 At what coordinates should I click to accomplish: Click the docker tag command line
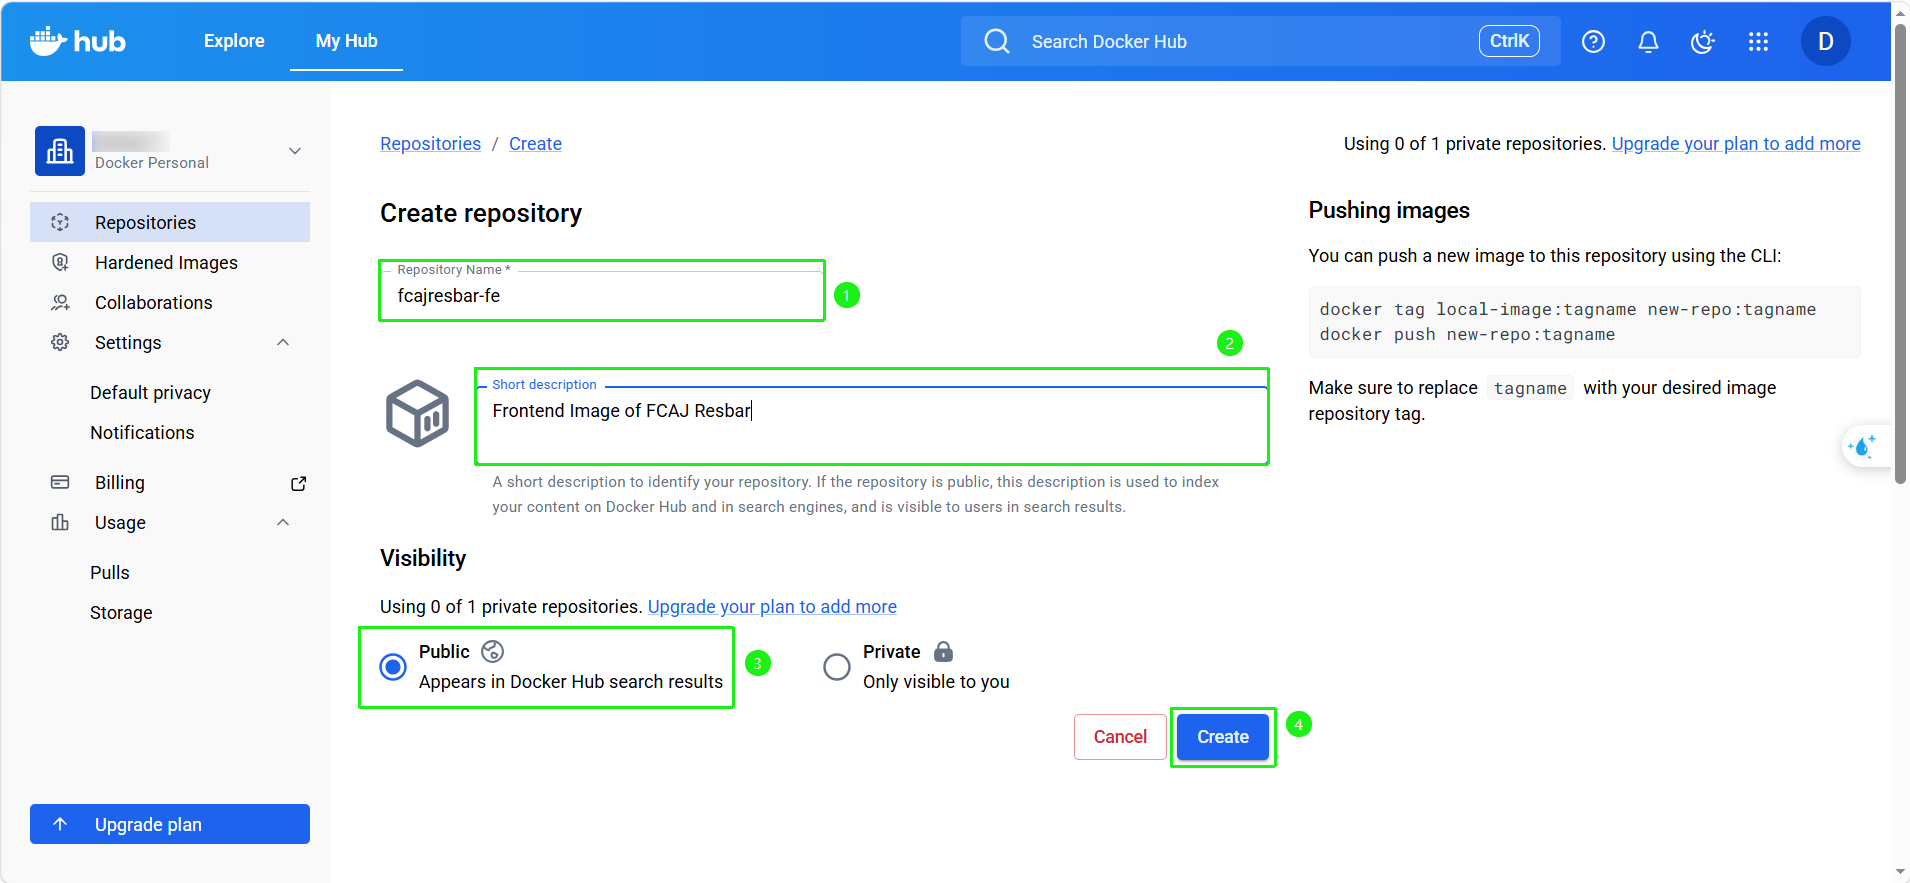click(1567, 309)
